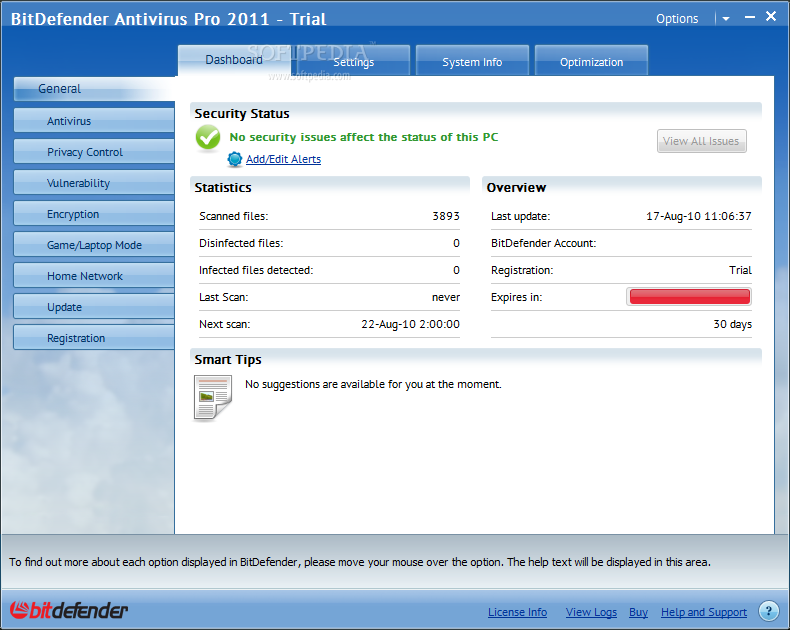Click the Registration value Trial
This screenshot has width=790, height=630.
(x=740, y=270)
